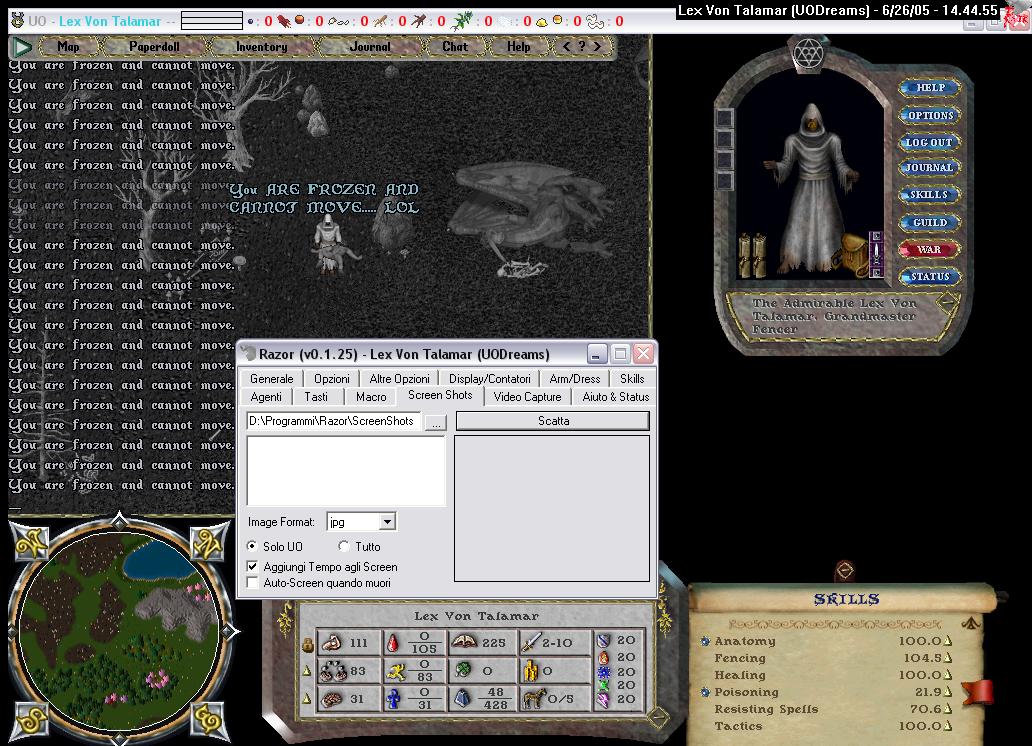Click the Resisting Spells skill row

point(833,709)
